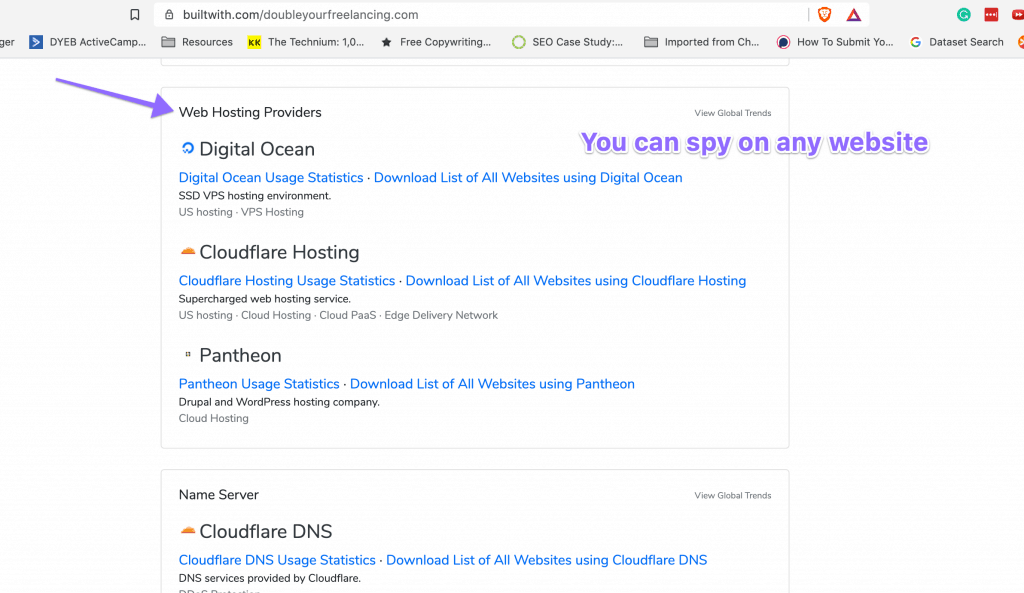Click the Name Server section title

tap(219, 495)
